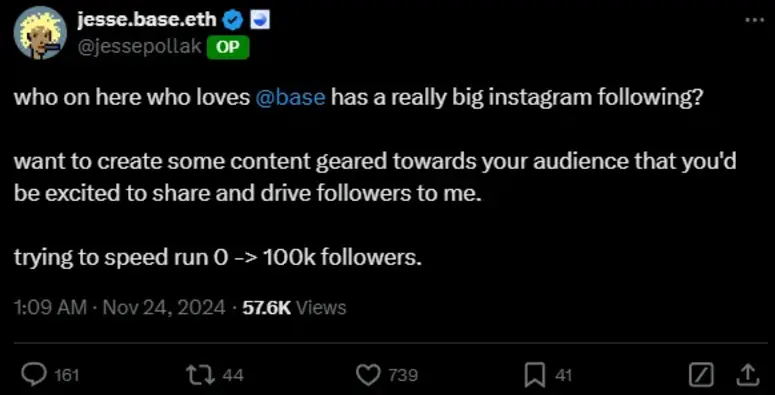The height and width of the screenshot is (395, 775).
Task: Open jesse.base.eth profile avatar
Action: coord(40,33)
